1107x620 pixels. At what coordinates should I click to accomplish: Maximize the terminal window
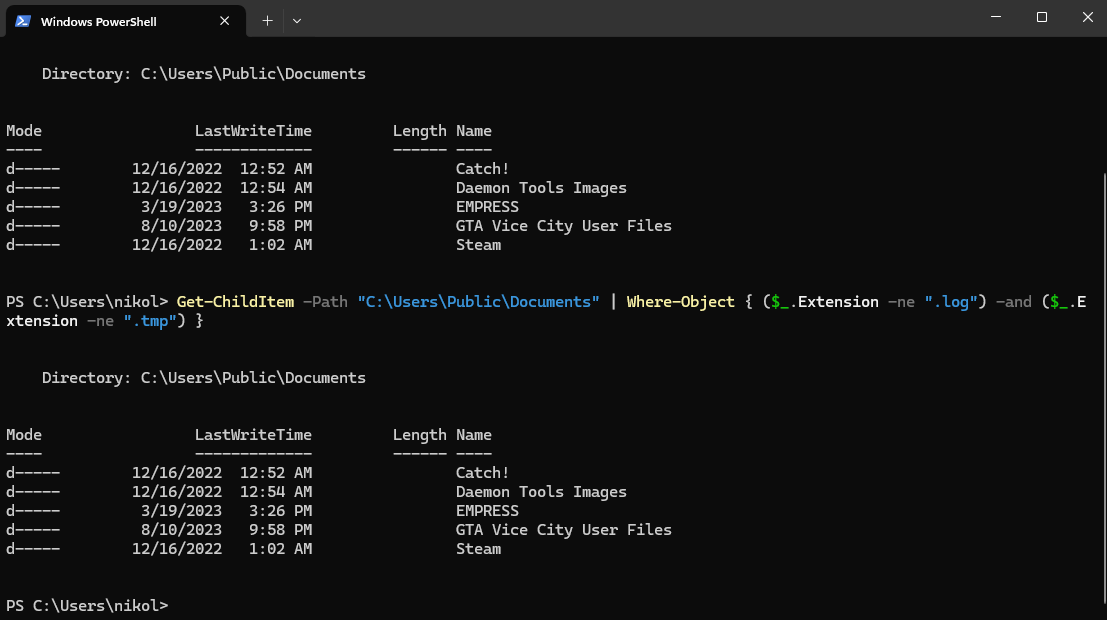coord(1041,17)
